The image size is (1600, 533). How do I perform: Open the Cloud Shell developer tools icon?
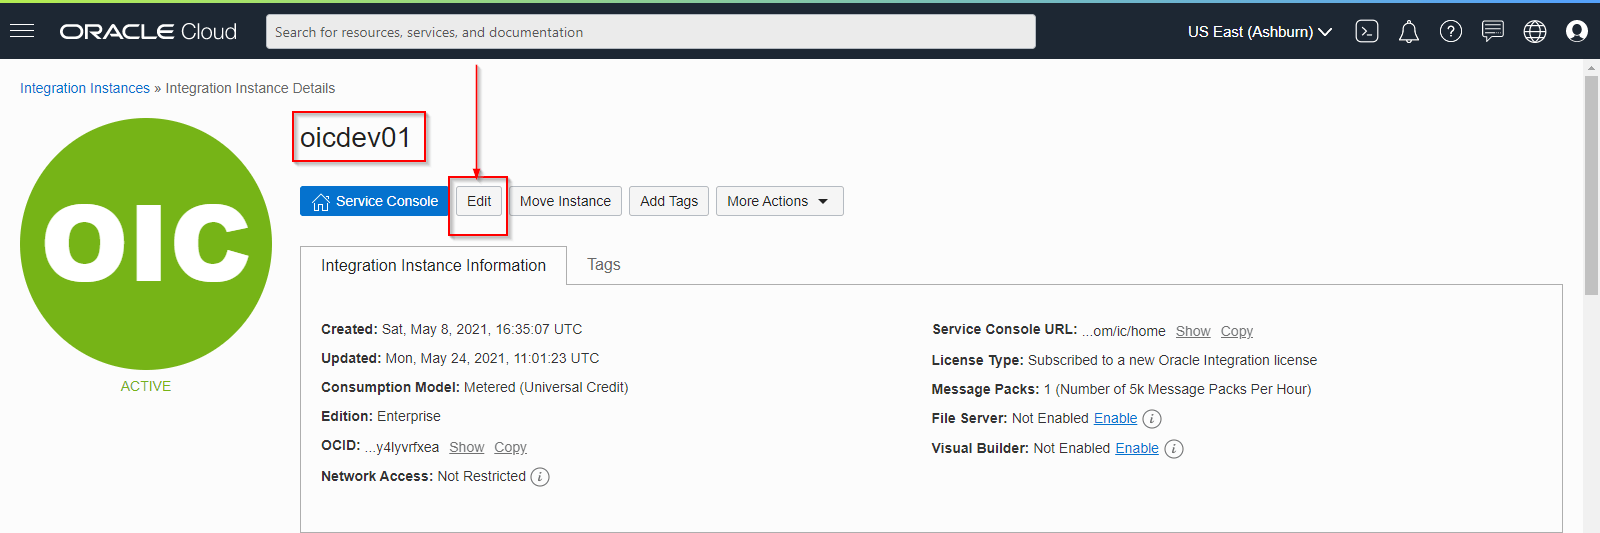pos(1367,32)
